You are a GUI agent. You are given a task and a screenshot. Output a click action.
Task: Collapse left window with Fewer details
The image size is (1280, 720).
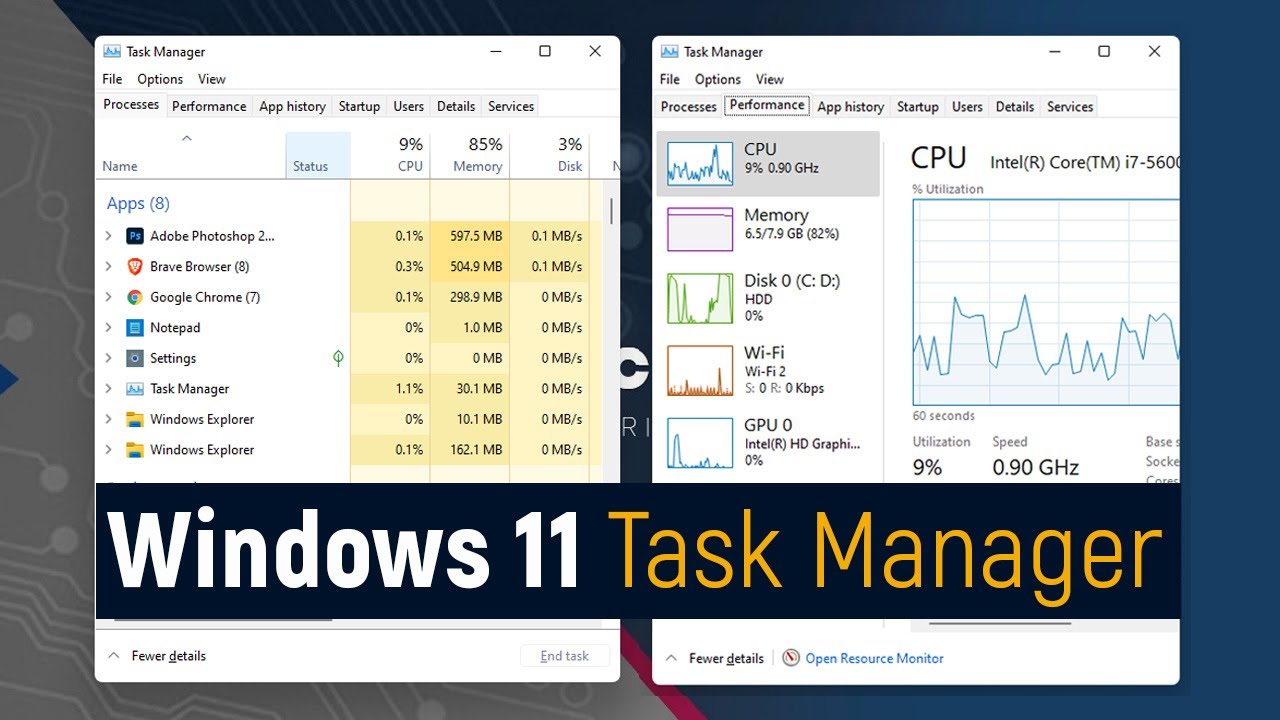157,656
